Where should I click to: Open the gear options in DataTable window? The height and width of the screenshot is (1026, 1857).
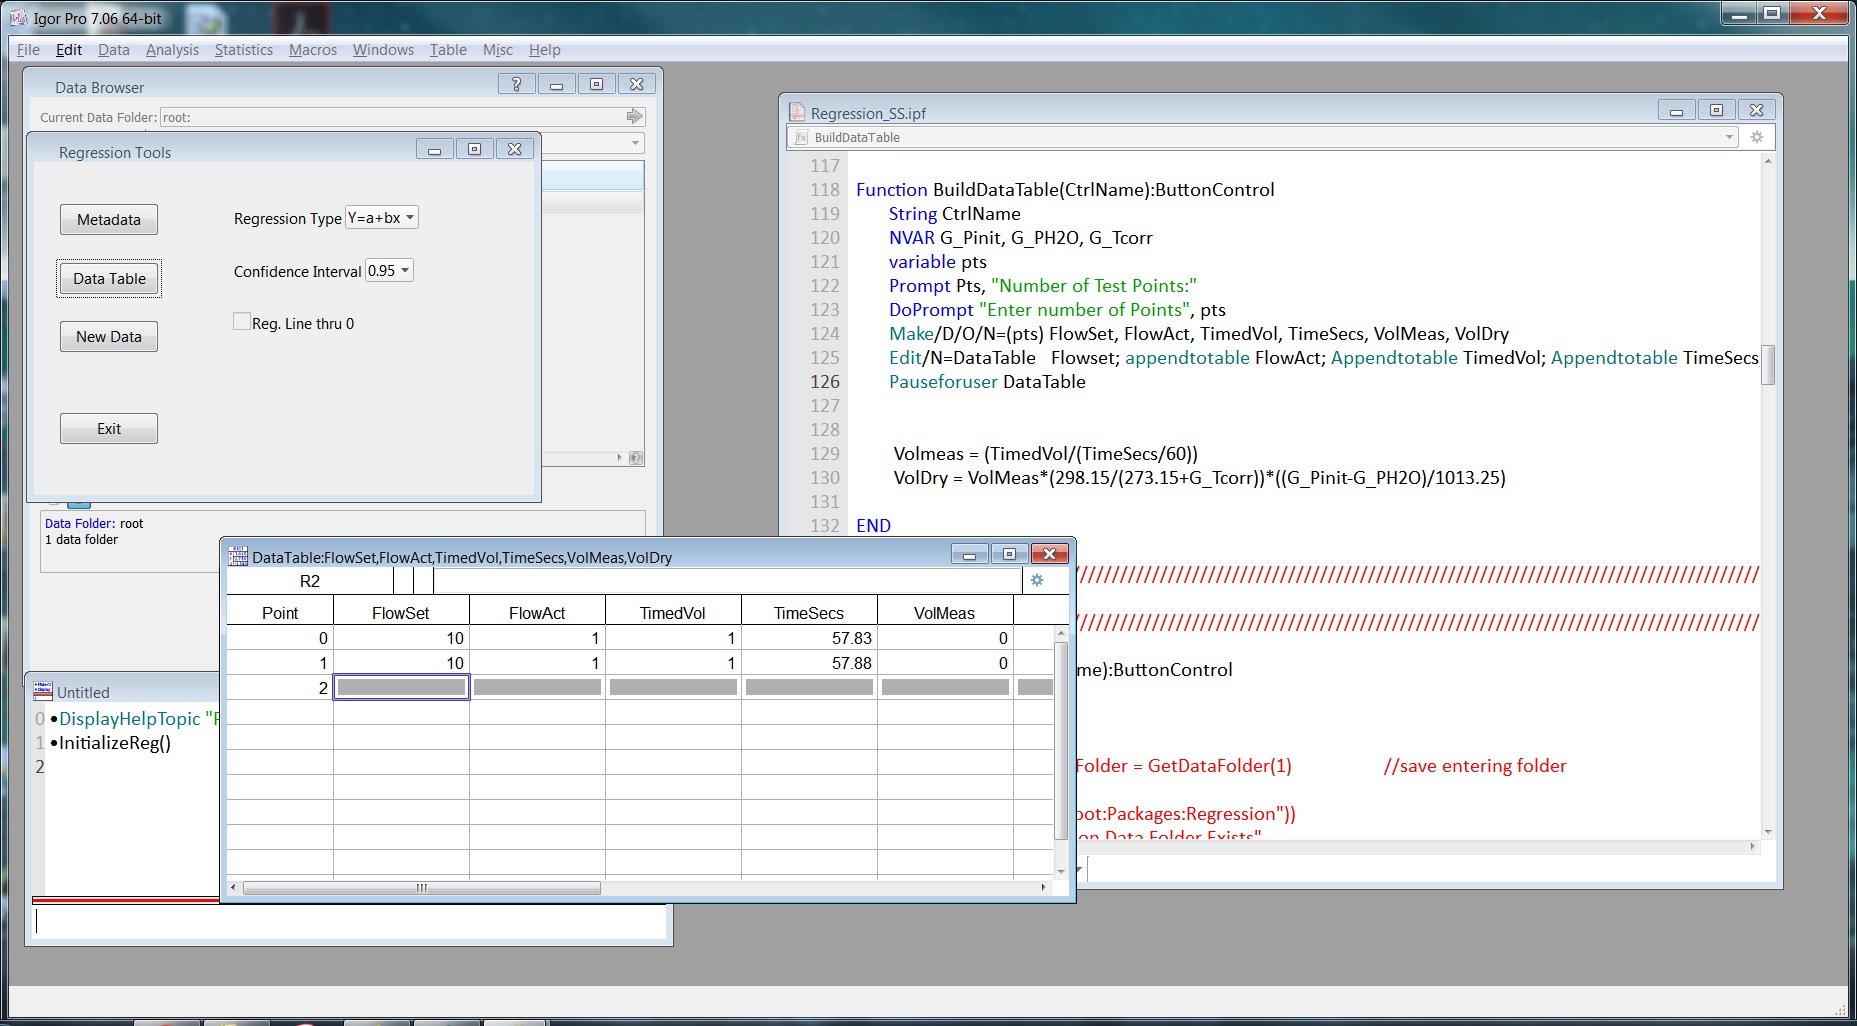[x=1037, y=581]
